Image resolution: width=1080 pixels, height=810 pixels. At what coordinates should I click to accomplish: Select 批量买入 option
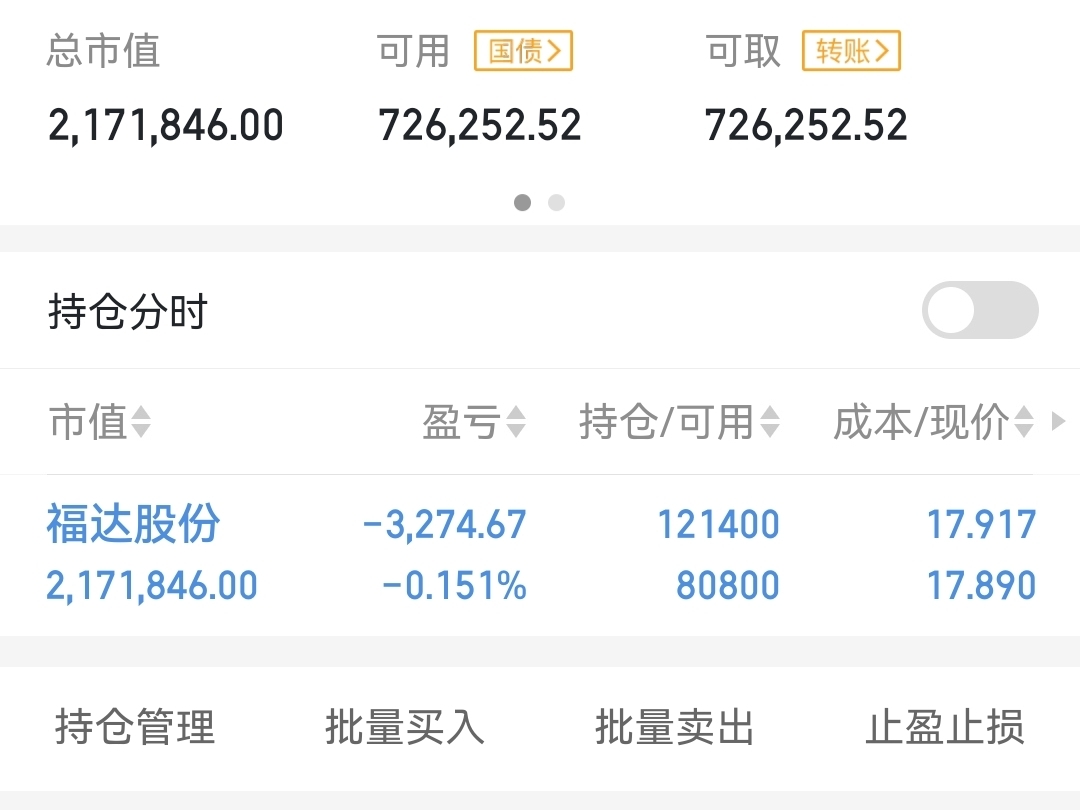pos(405,727)
